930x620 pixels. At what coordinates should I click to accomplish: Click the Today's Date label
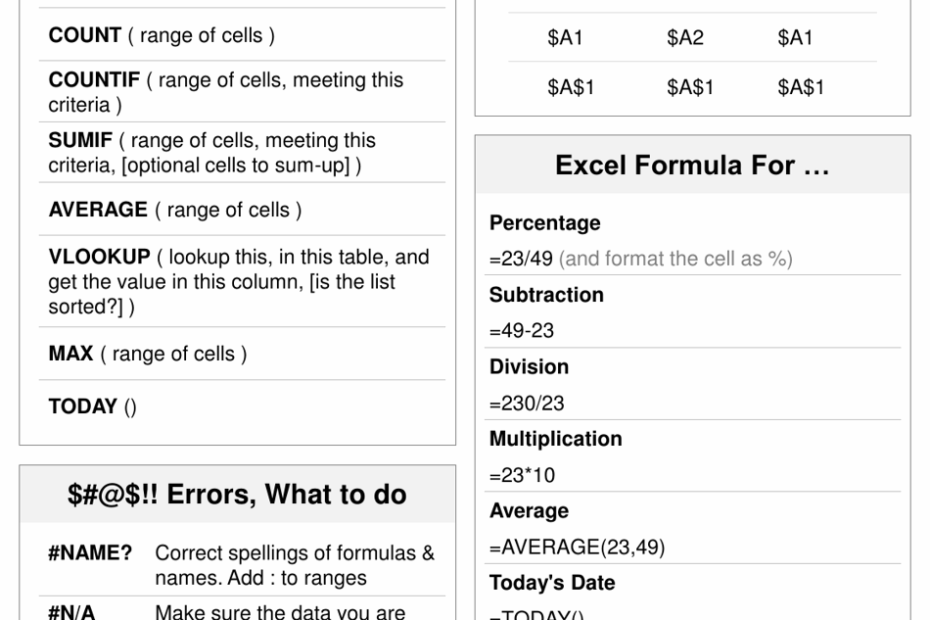click(552, 584)
